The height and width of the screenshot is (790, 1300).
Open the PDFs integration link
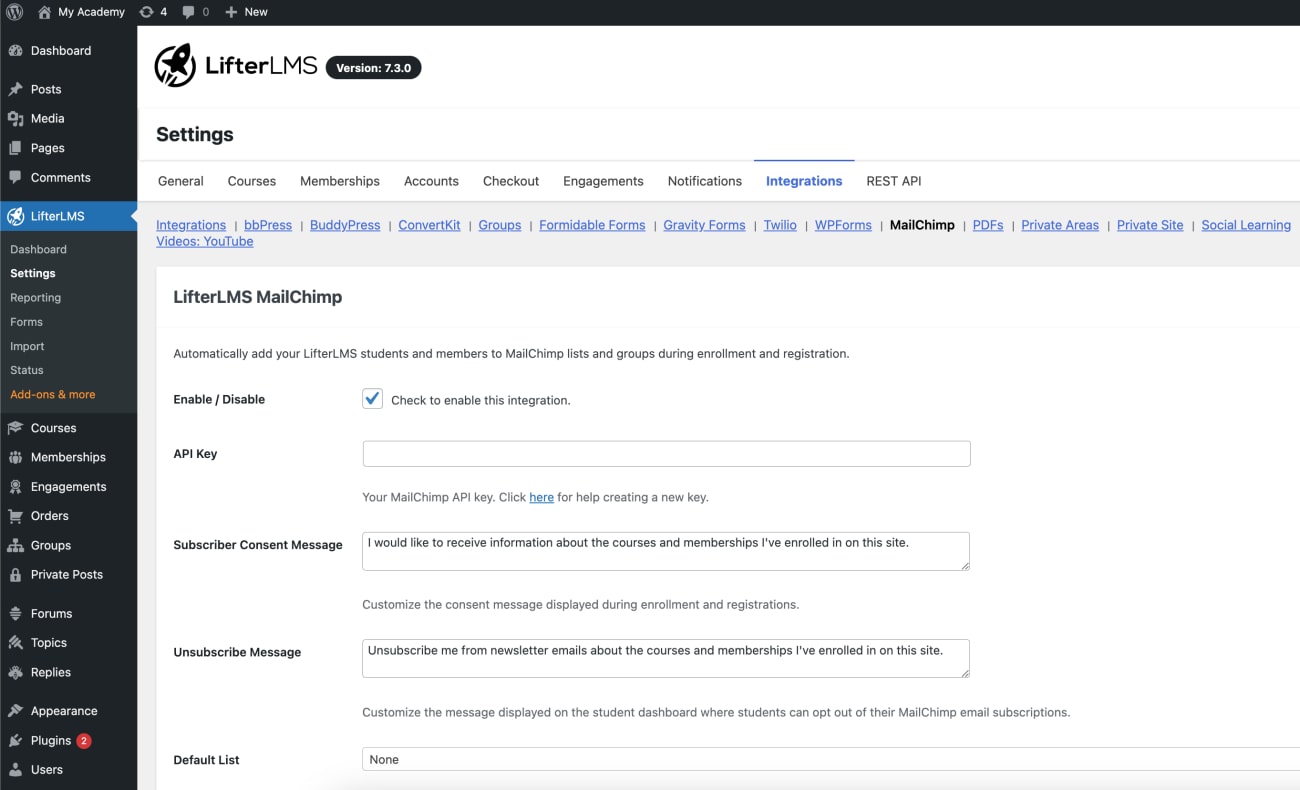pyautogui.click(x=988, y=225)
